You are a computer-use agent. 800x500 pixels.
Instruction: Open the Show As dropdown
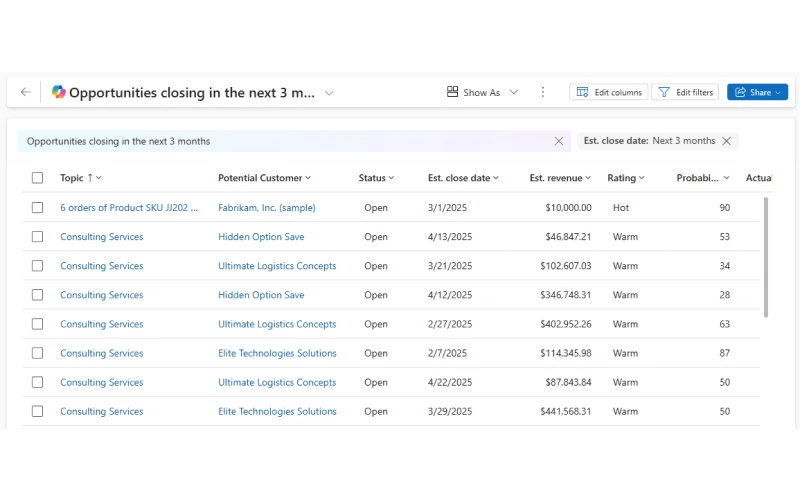tap(483, 92)
